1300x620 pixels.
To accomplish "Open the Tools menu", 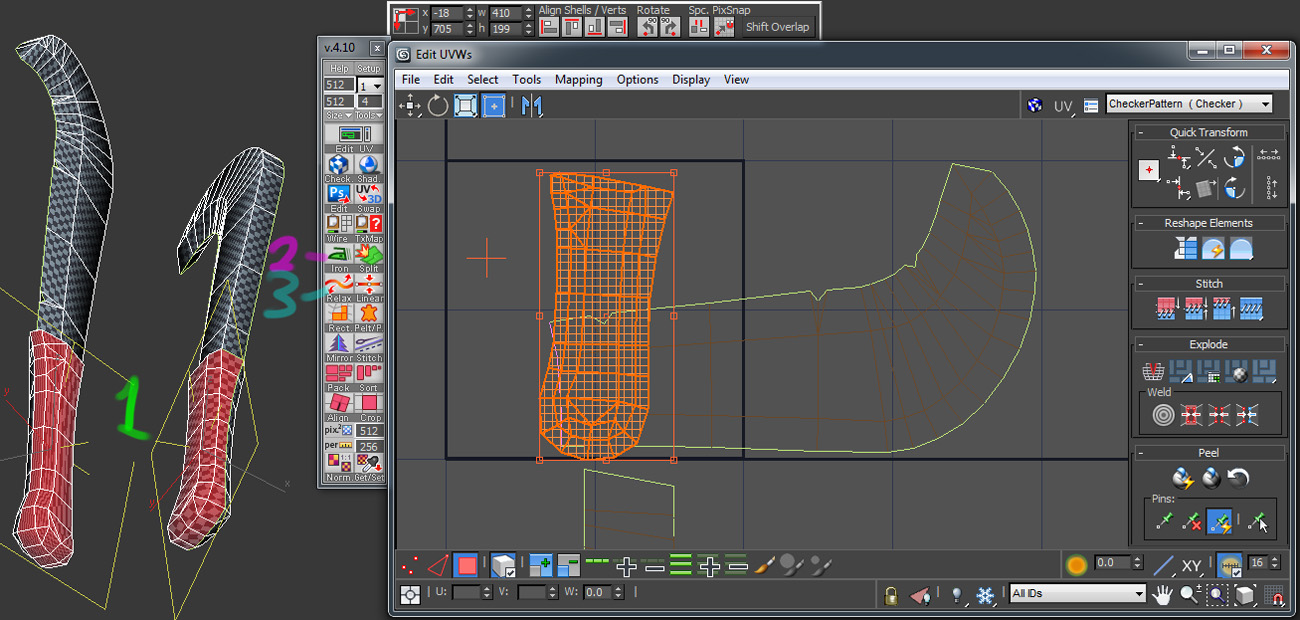I will coord(526,79).
